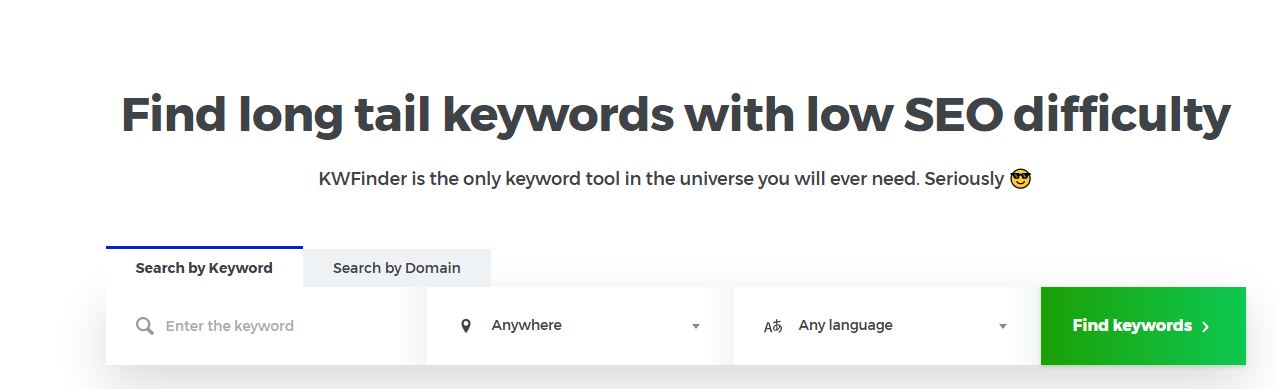Switch to Search by Keyword tab
This screenshot has width=1277, height=389.
point(204,267)
